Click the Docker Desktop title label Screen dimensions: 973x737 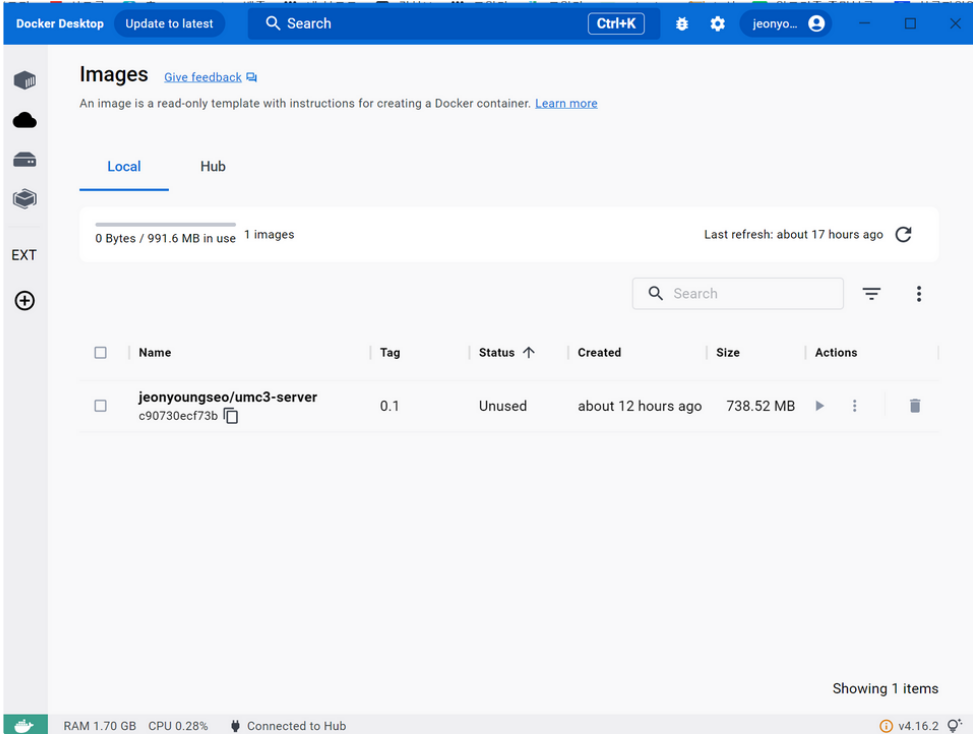click(x=60, y=24)
